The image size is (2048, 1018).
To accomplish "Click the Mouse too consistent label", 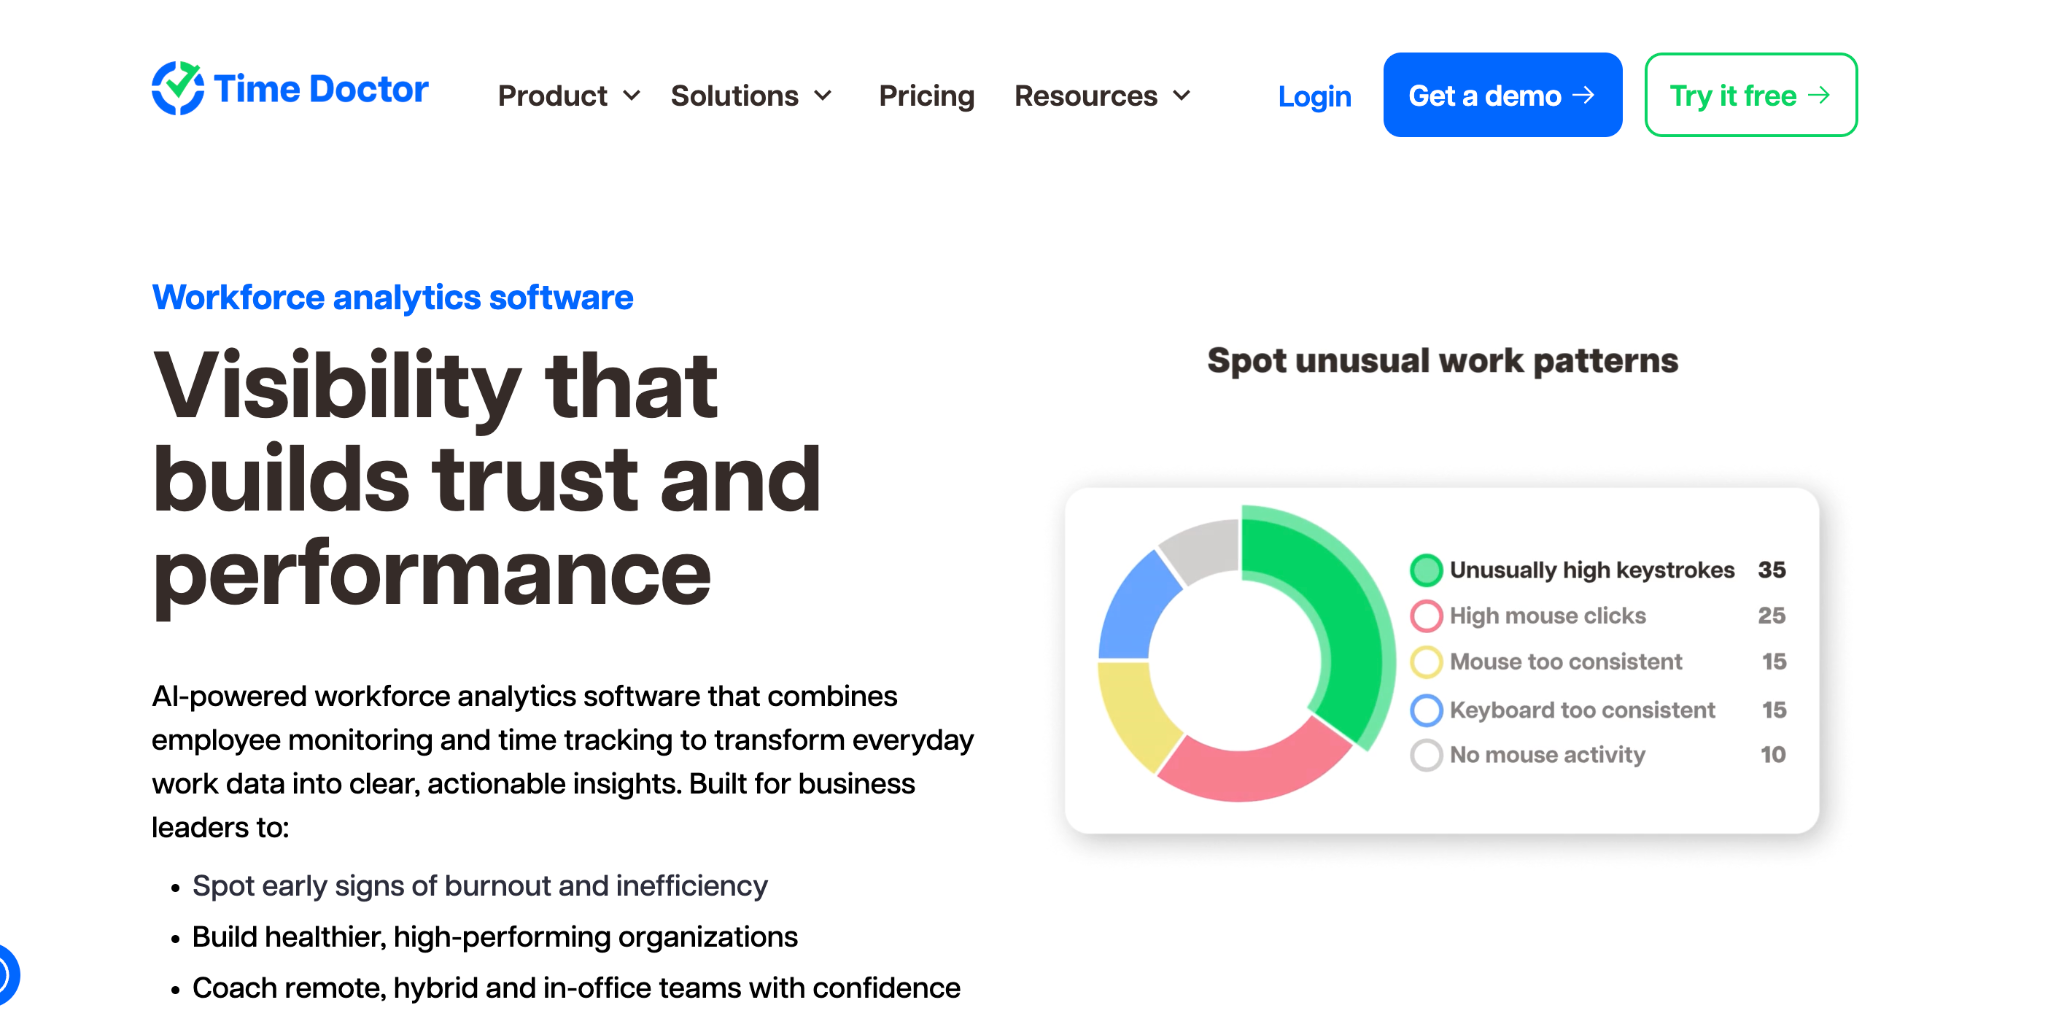I will pyautogui.click(x=1566, y=662).
